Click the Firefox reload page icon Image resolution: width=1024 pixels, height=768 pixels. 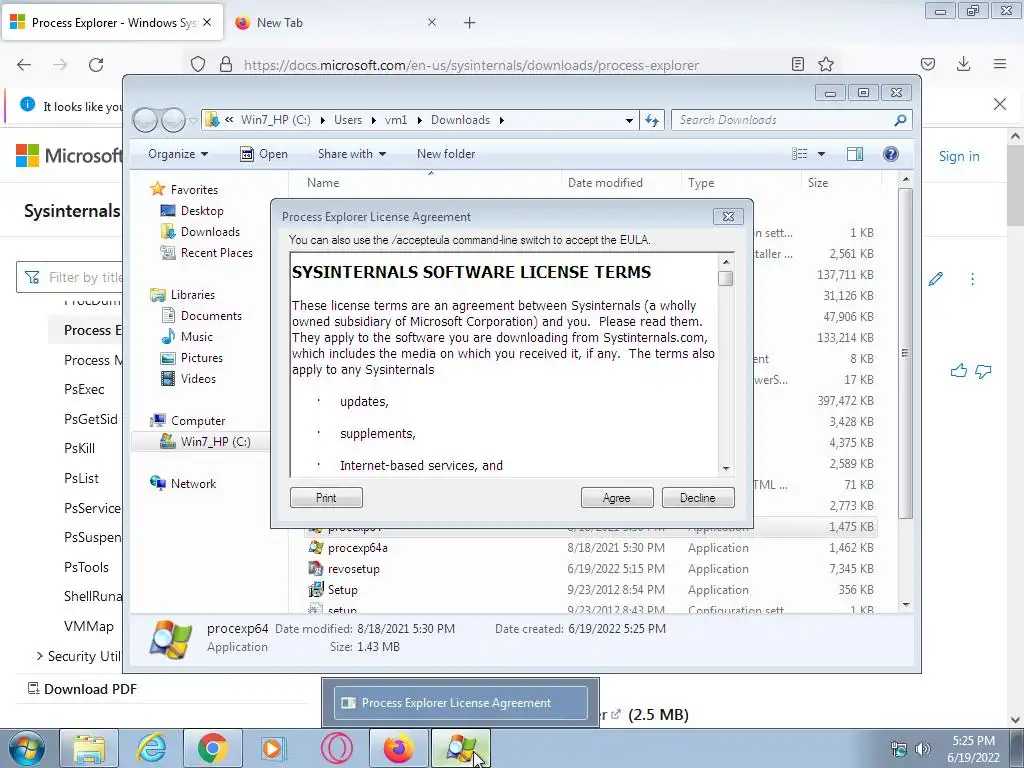[96, 65]
